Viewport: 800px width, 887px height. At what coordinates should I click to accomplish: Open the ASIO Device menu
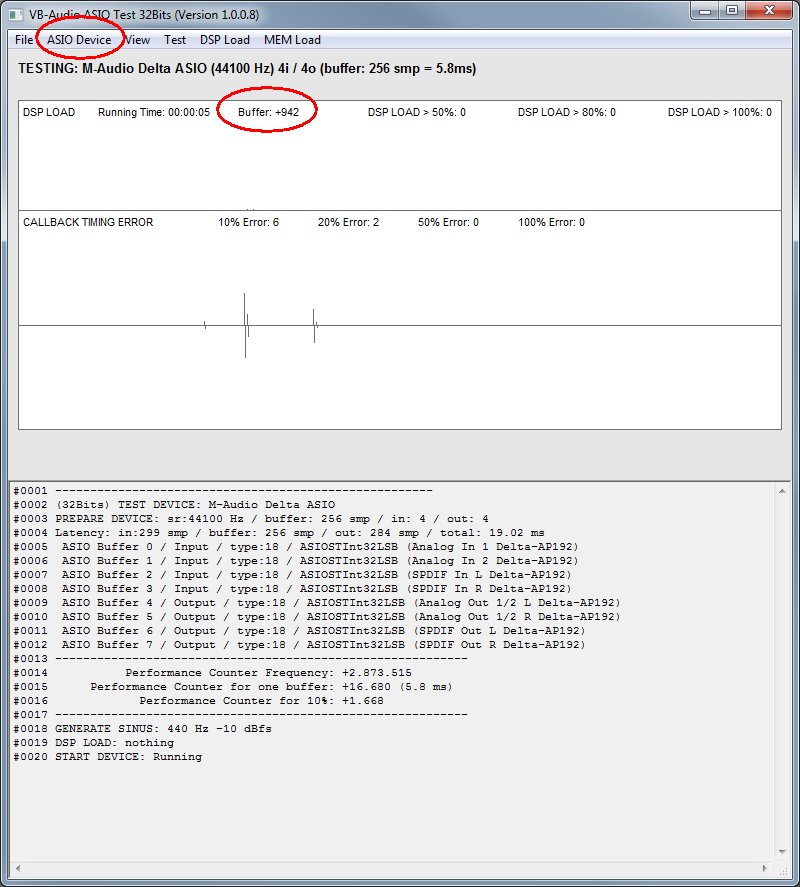tap(79, 40)
